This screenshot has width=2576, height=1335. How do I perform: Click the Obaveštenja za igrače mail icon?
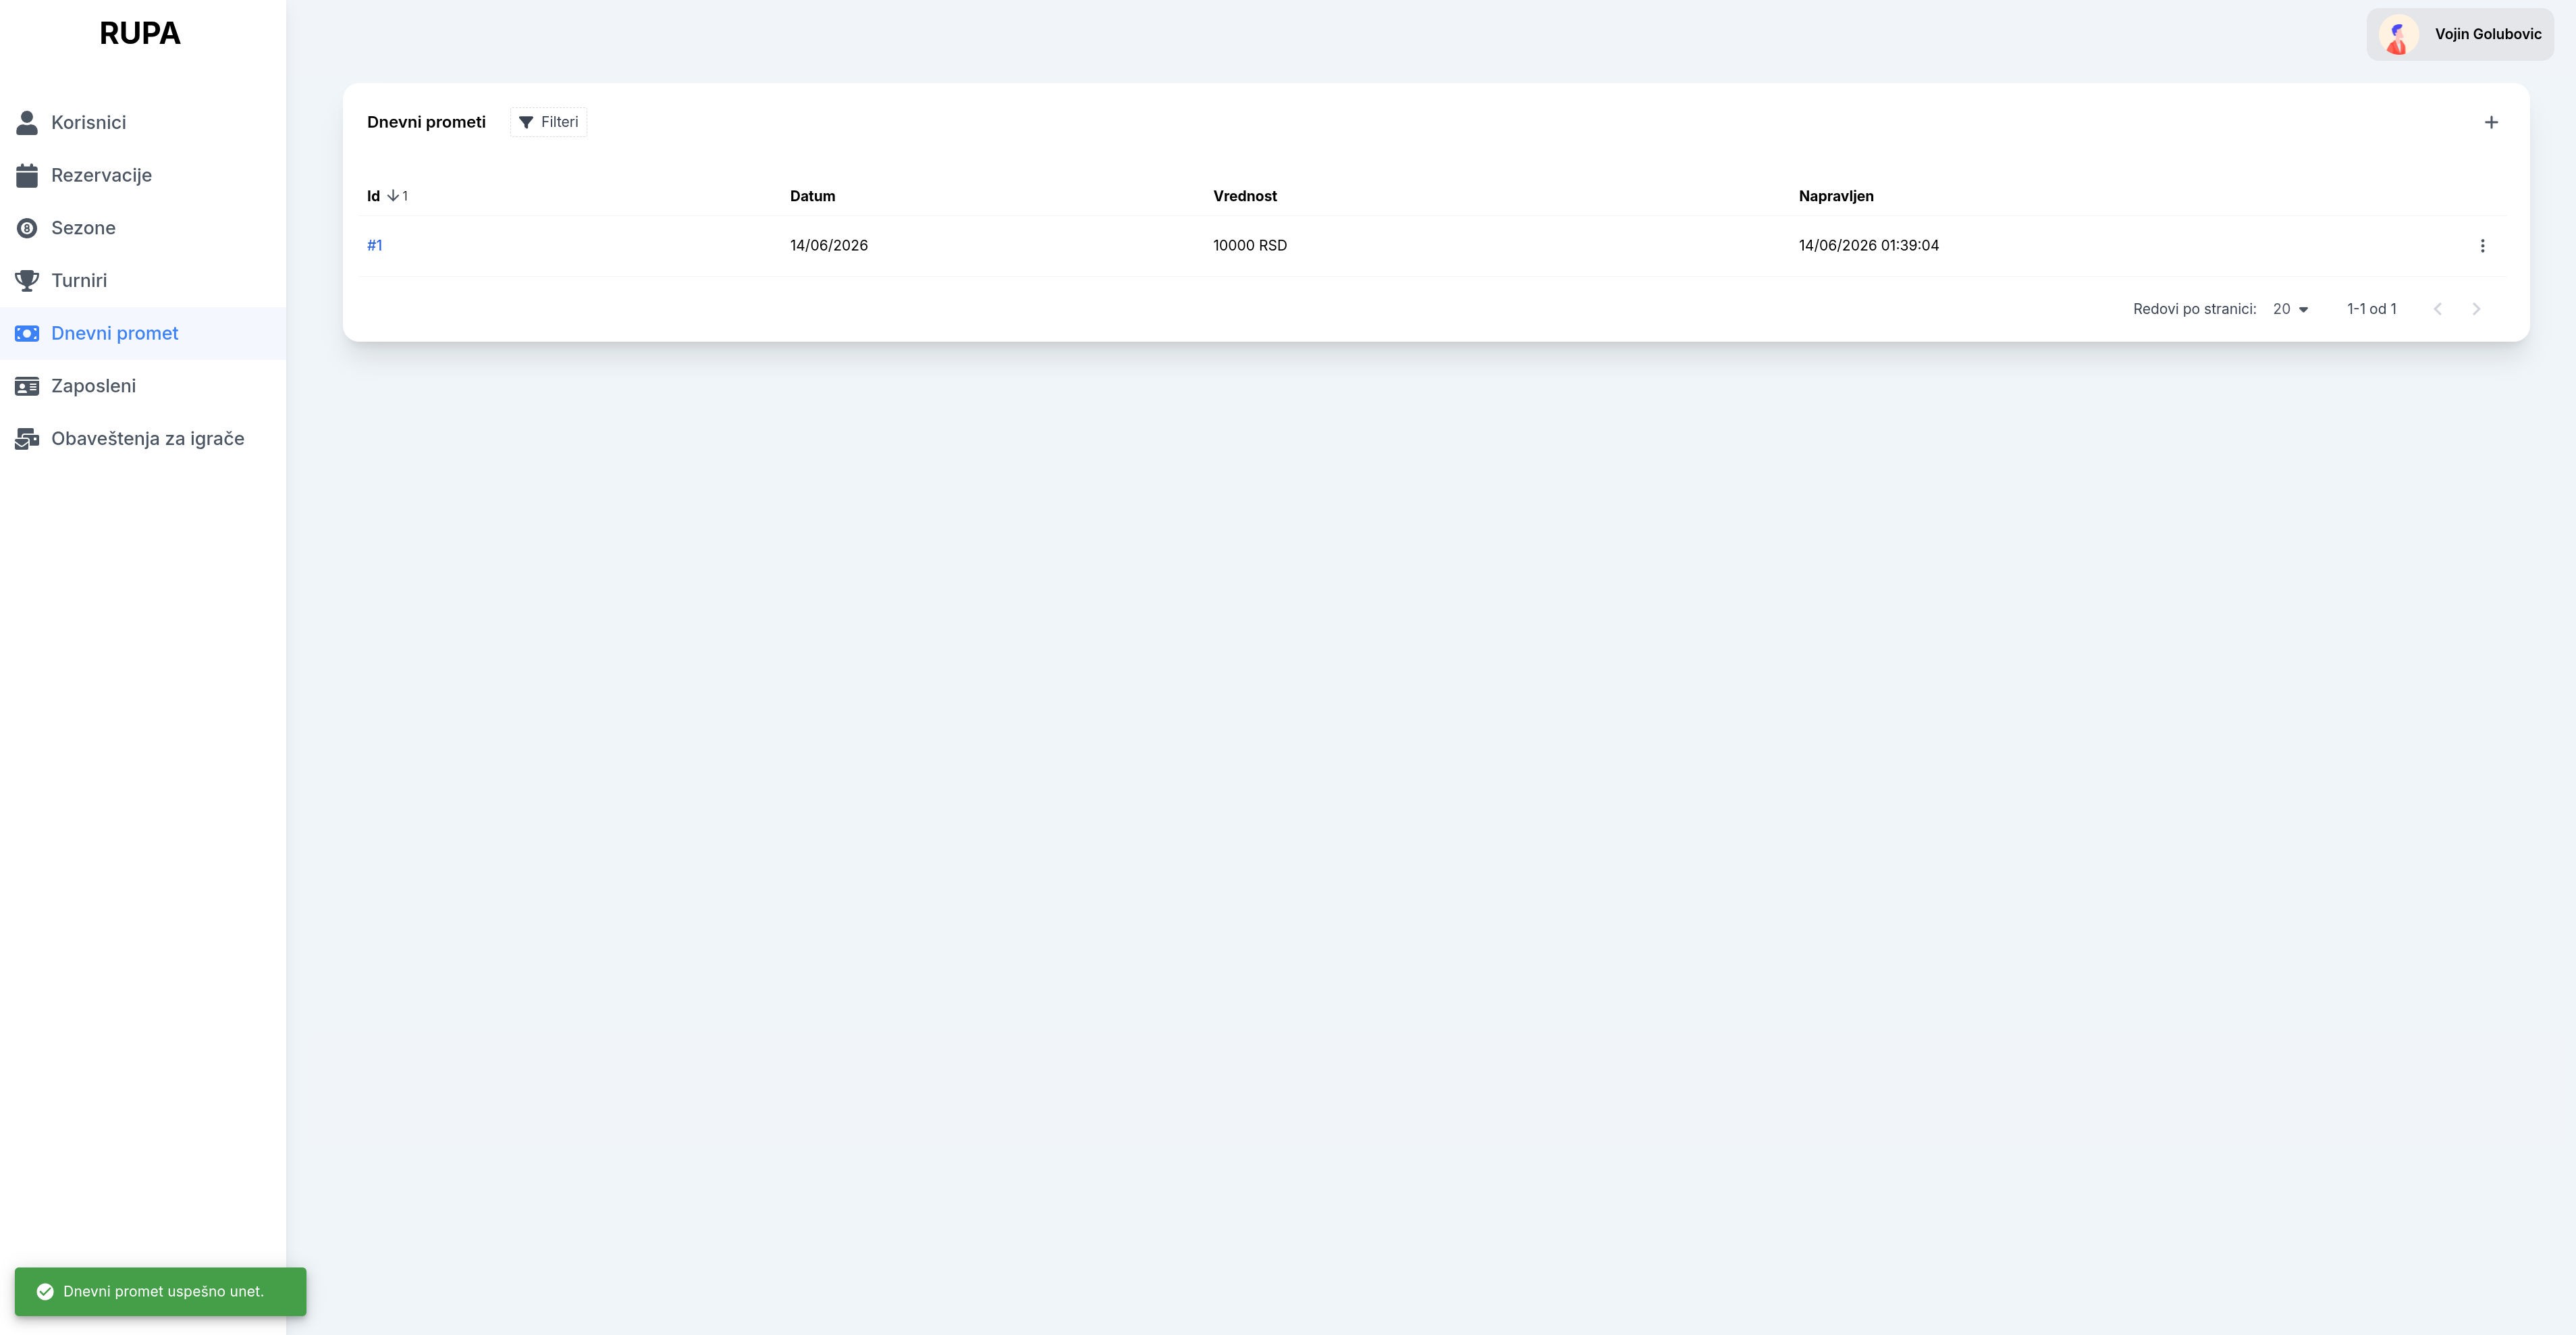[27, 438]
